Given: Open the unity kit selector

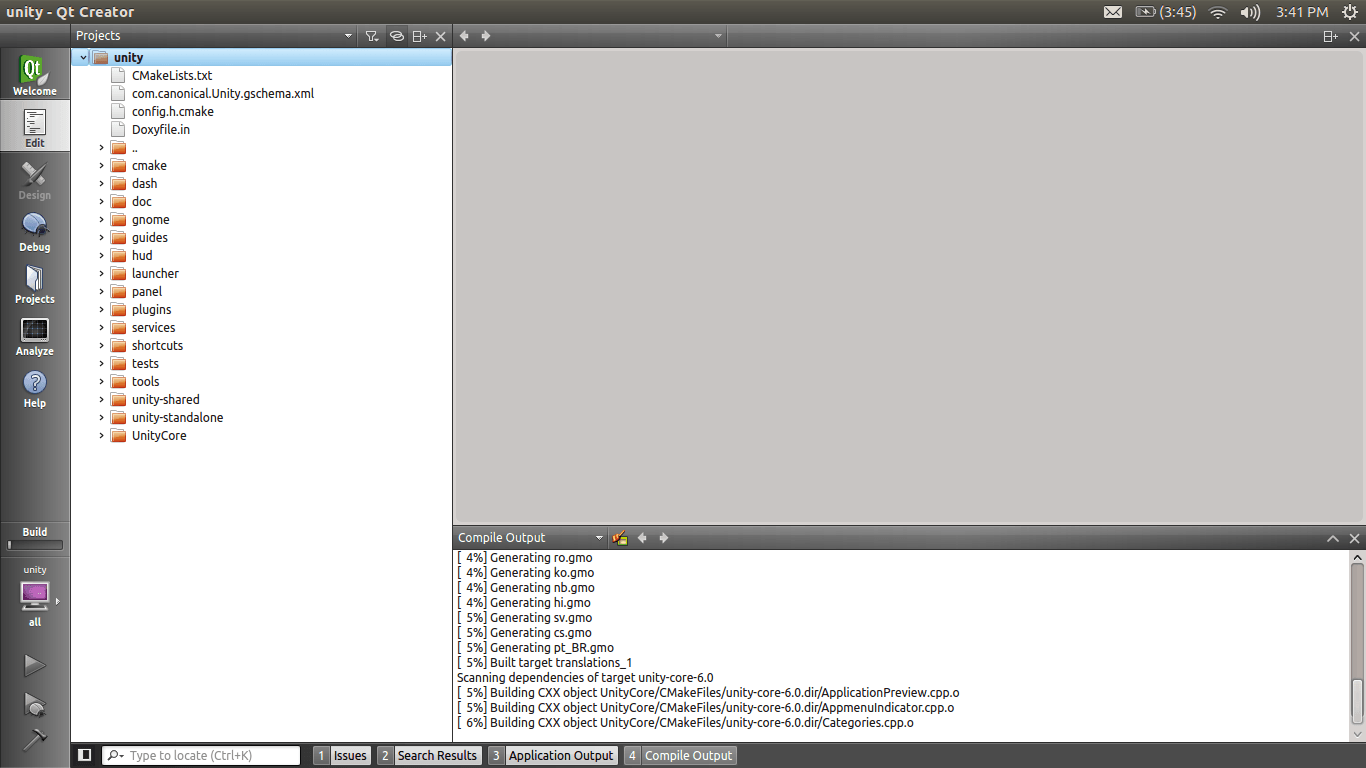Looking at the screenshot, I should (x=35, y=596).
